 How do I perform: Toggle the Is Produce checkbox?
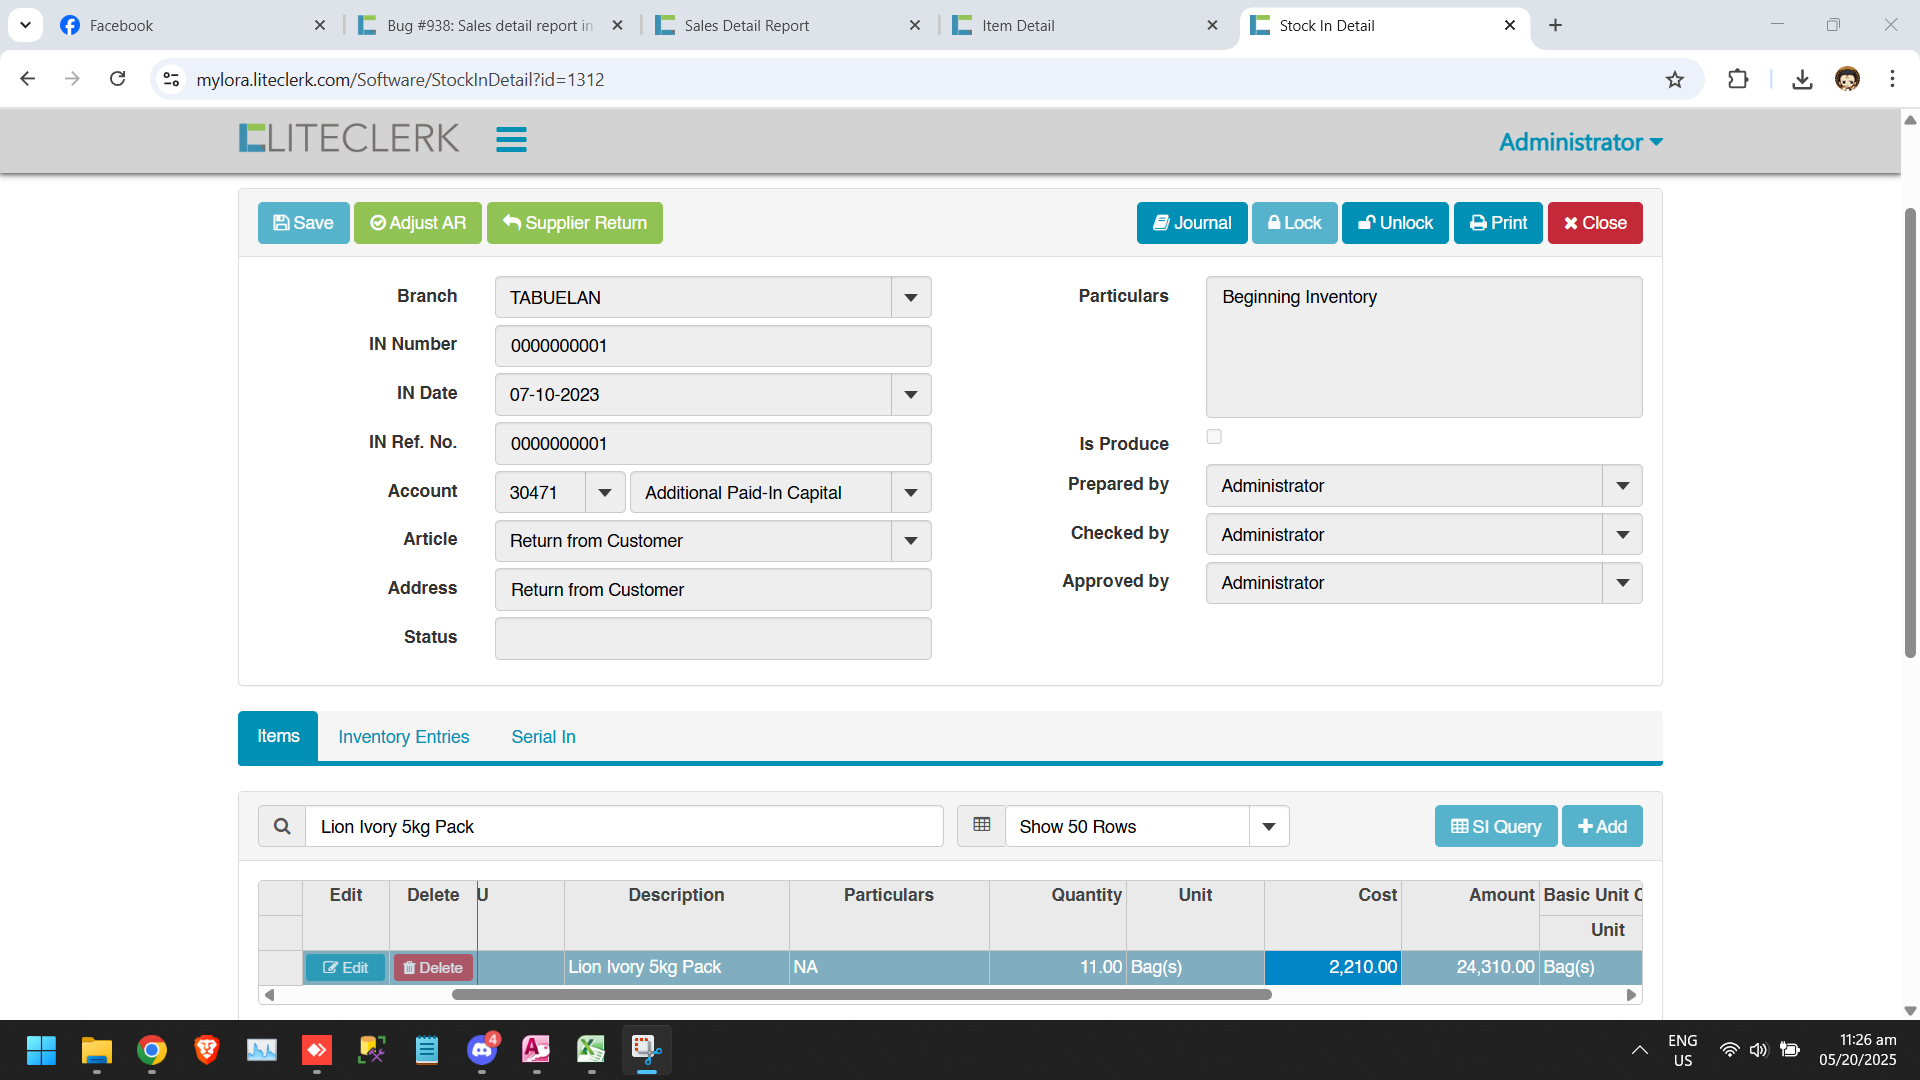[x=1214, y=437]
